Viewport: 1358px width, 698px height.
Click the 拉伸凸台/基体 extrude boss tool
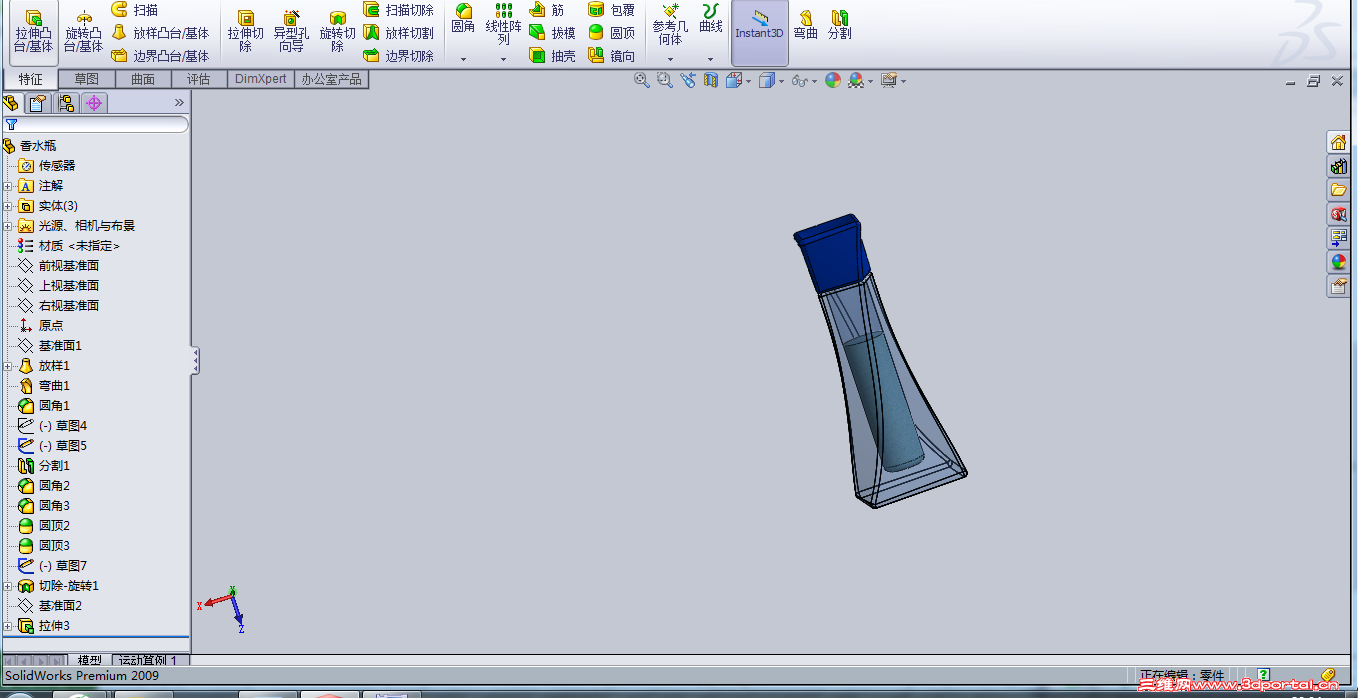click(x=34, y=32)
